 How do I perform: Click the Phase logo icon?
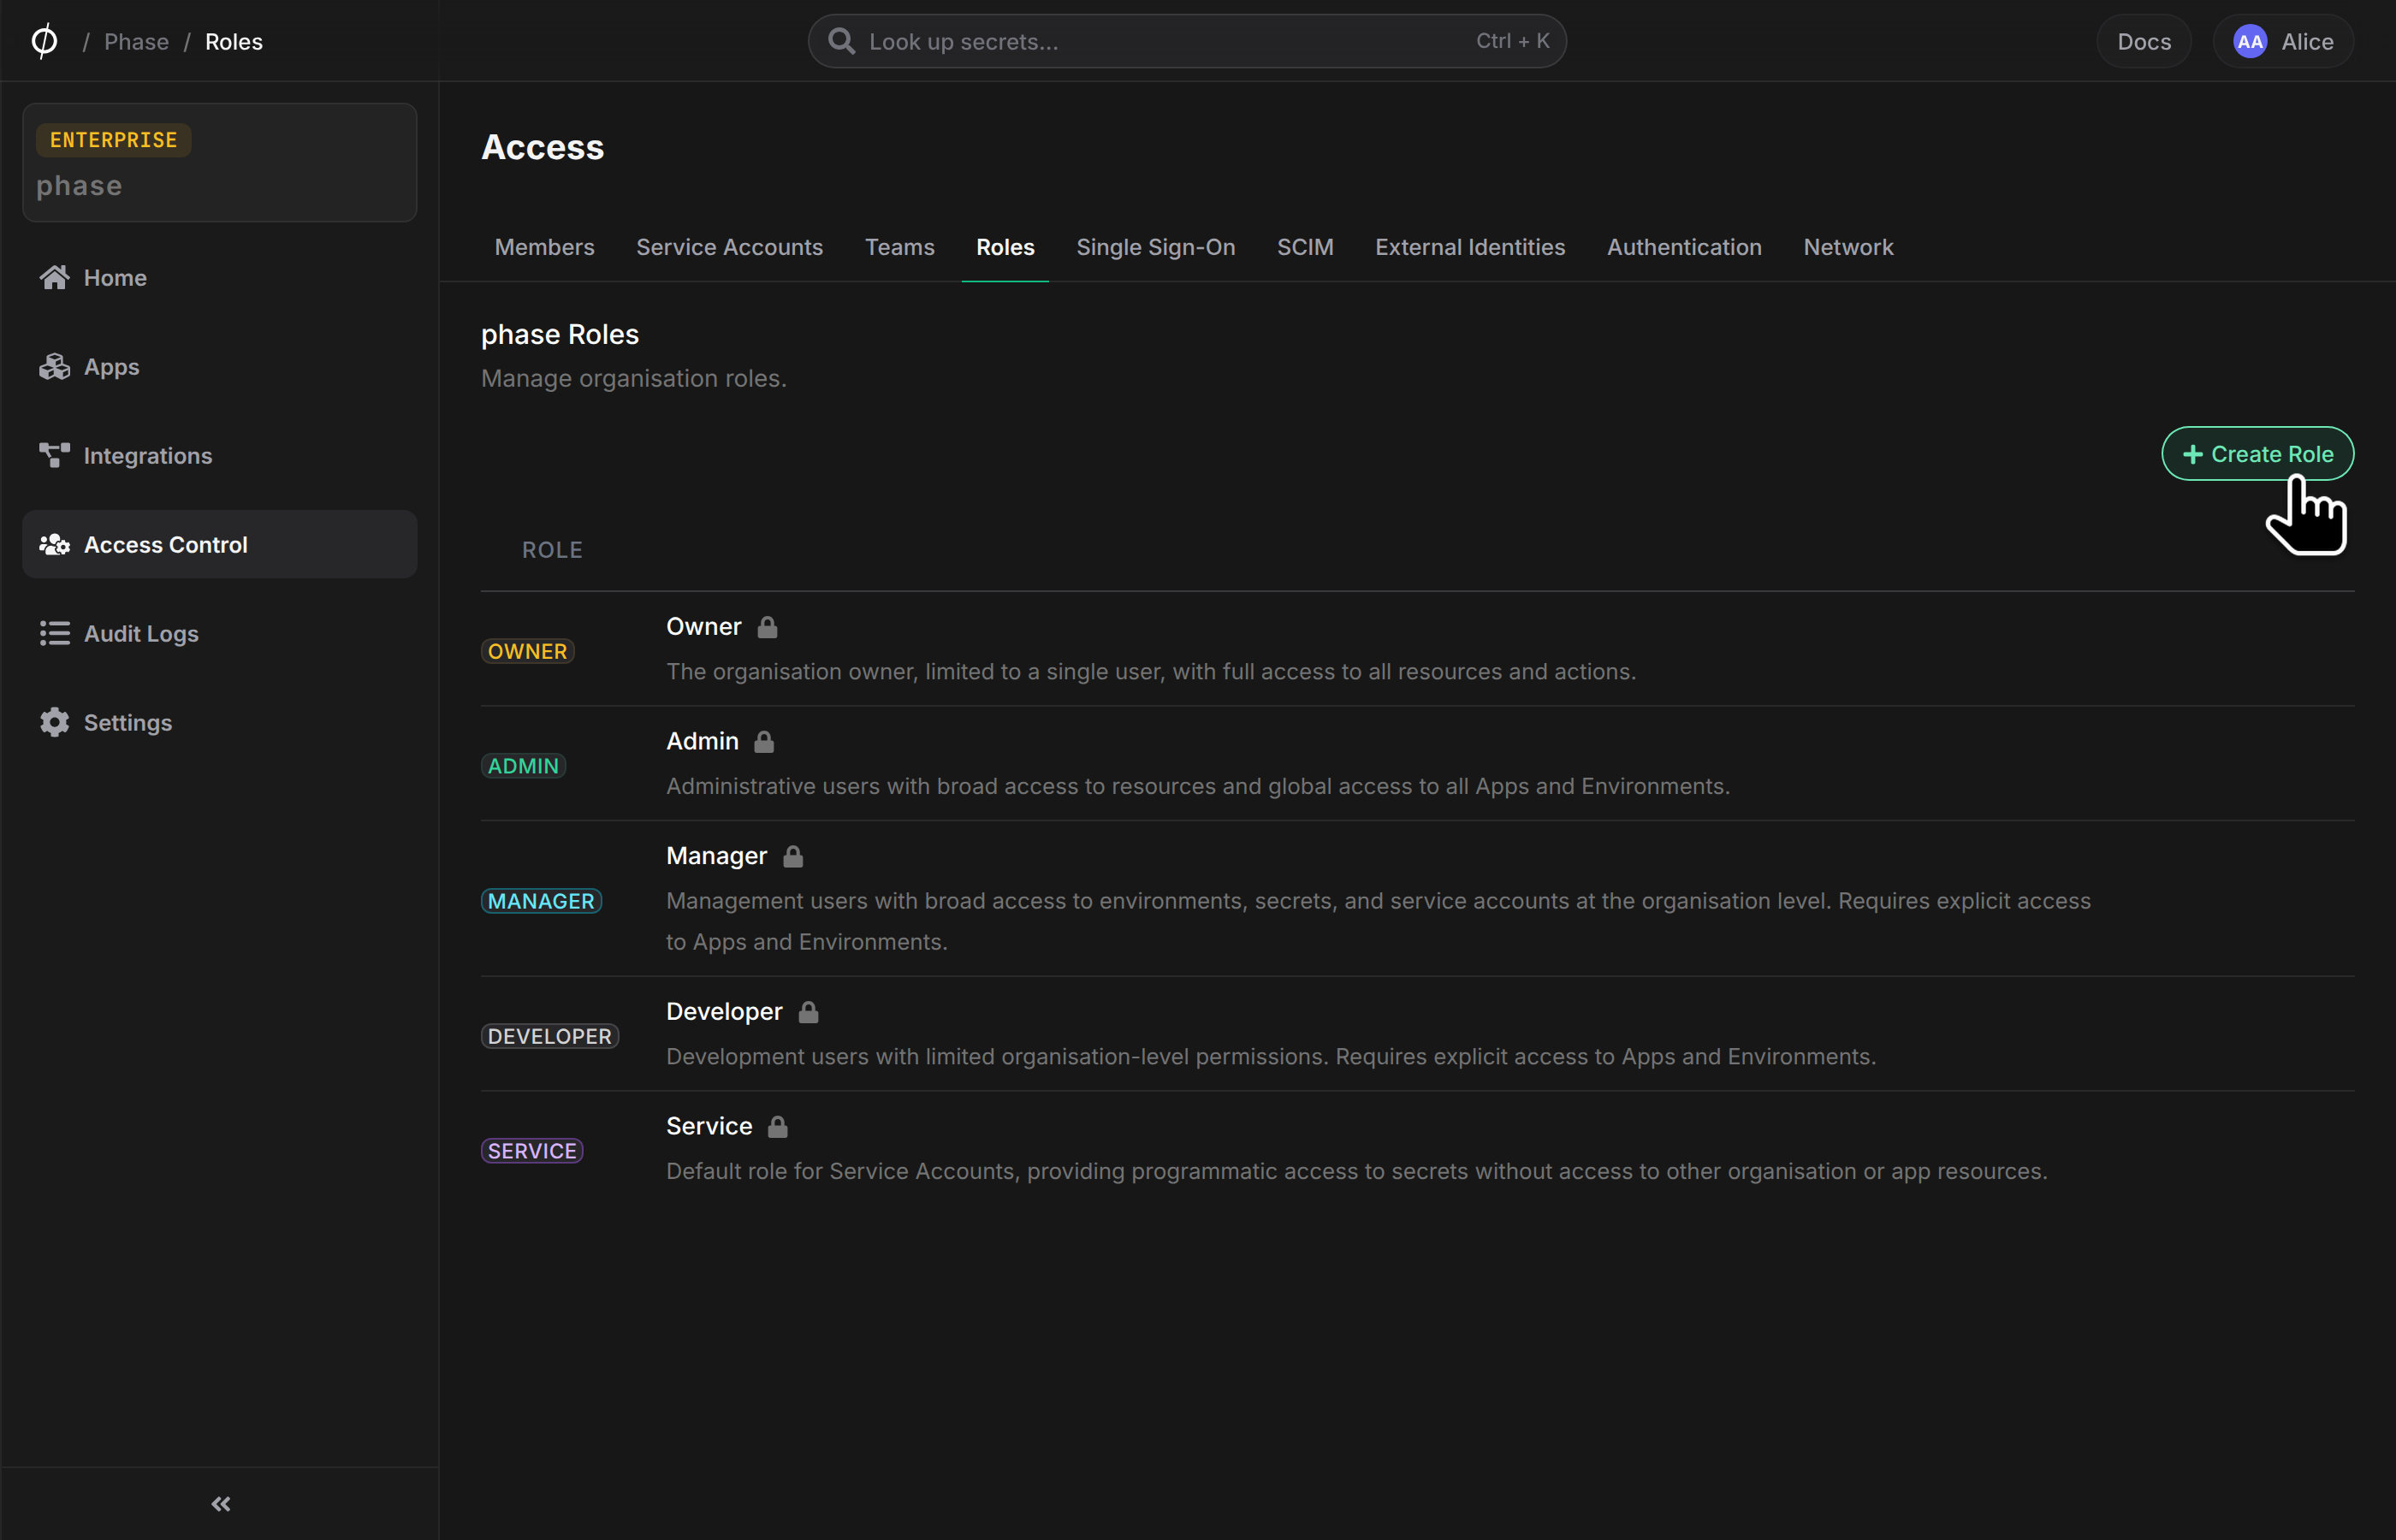click(x=44, y=41)
